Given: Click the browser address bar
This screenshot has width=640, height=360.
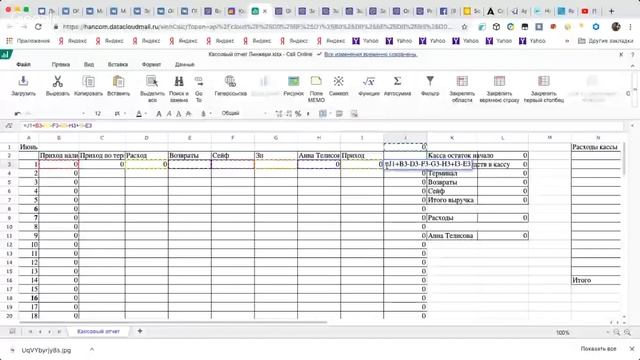Looking at the screenshot, I should 257,27.
